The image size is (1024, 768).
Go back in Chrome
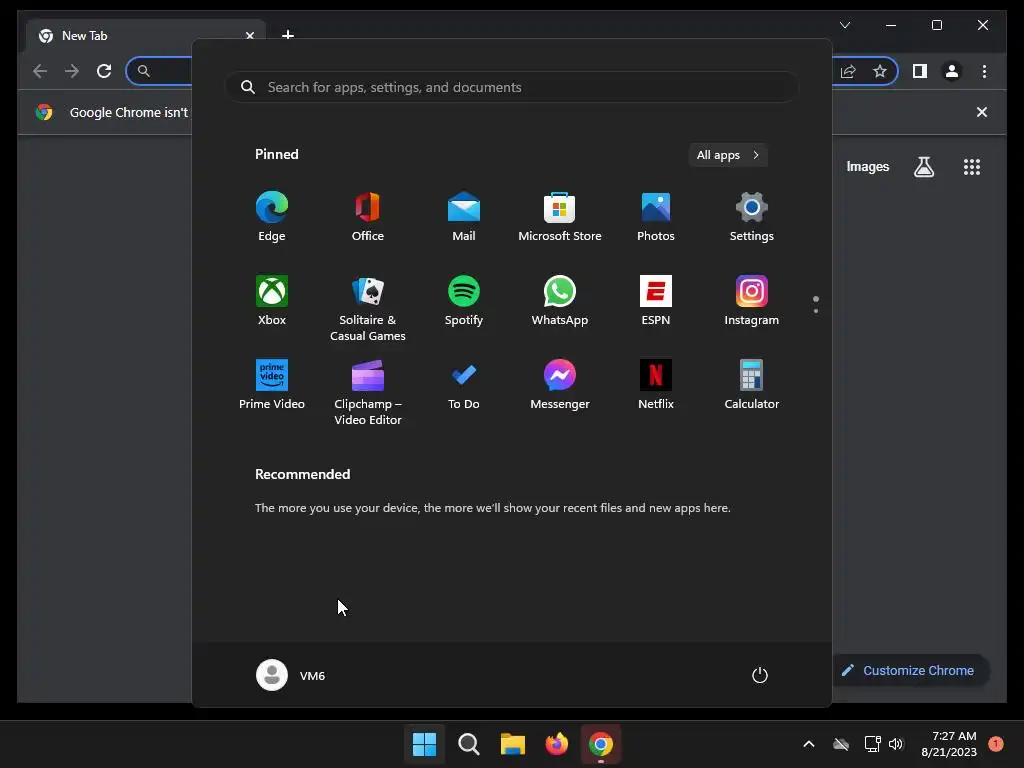tap(40, 71)
